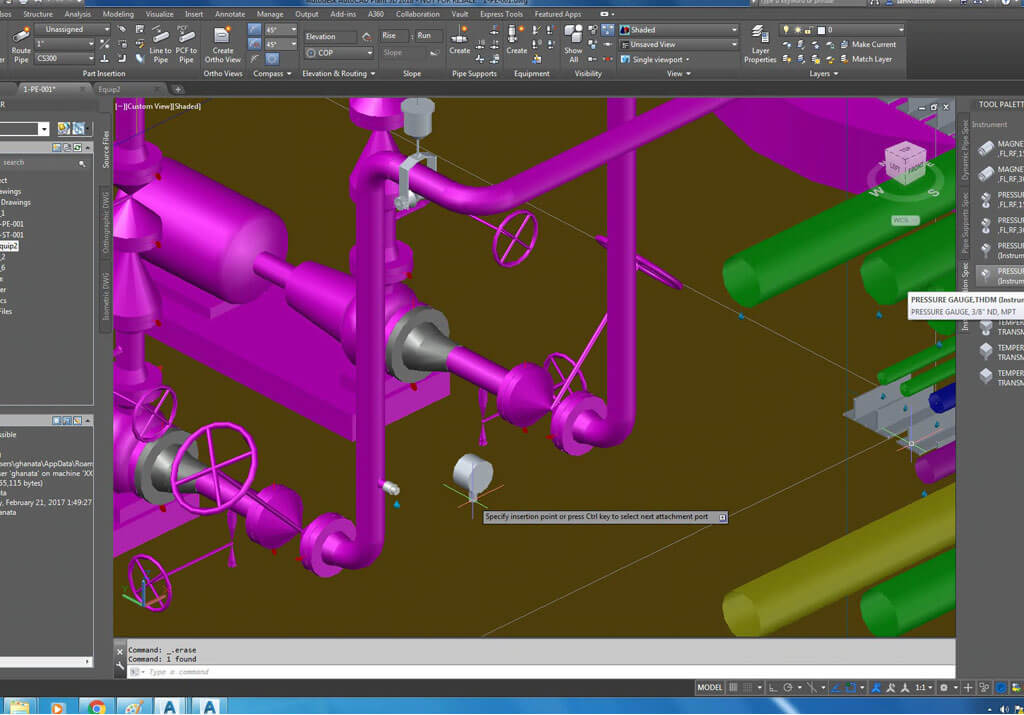Viewport: 1024px width, 715px height.
Task: Open the layer list dropdown
Action: 842,30
